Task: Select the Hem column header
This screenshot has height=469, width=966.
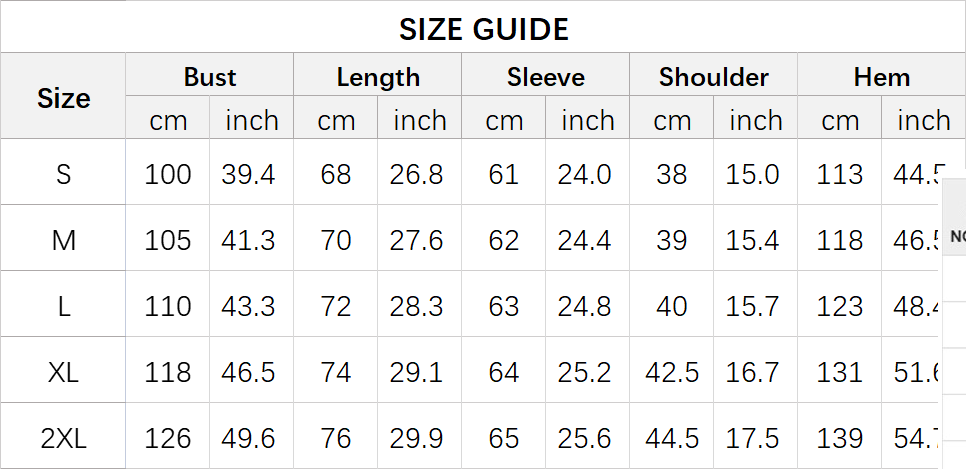Action: point(881,77)
